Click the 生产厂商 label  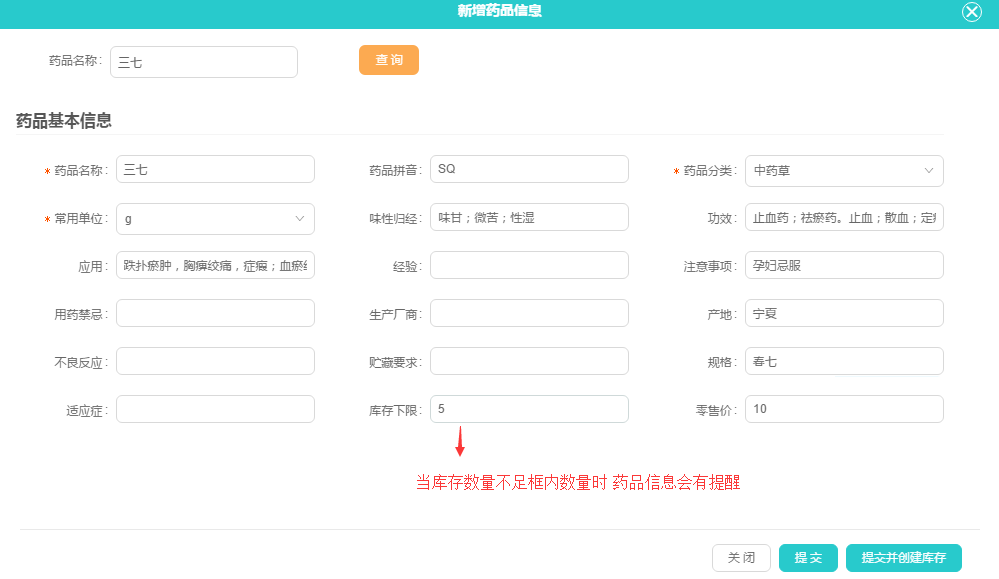pos(395,315)
